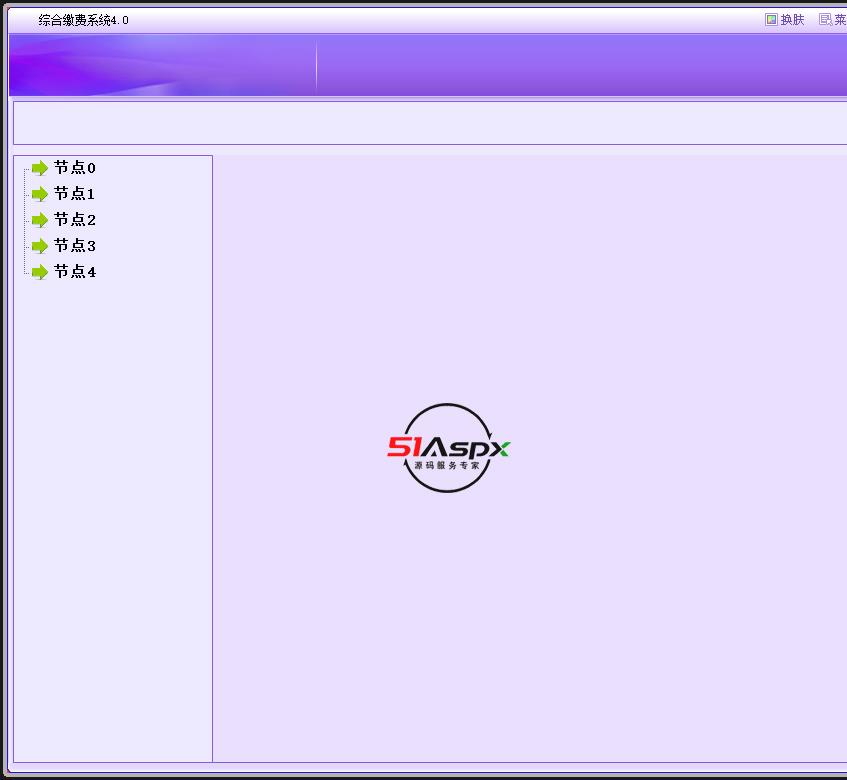This screenshot has height=780, width=847.
Task: Select tree node 节点0
Action: (x=75, y=167)
